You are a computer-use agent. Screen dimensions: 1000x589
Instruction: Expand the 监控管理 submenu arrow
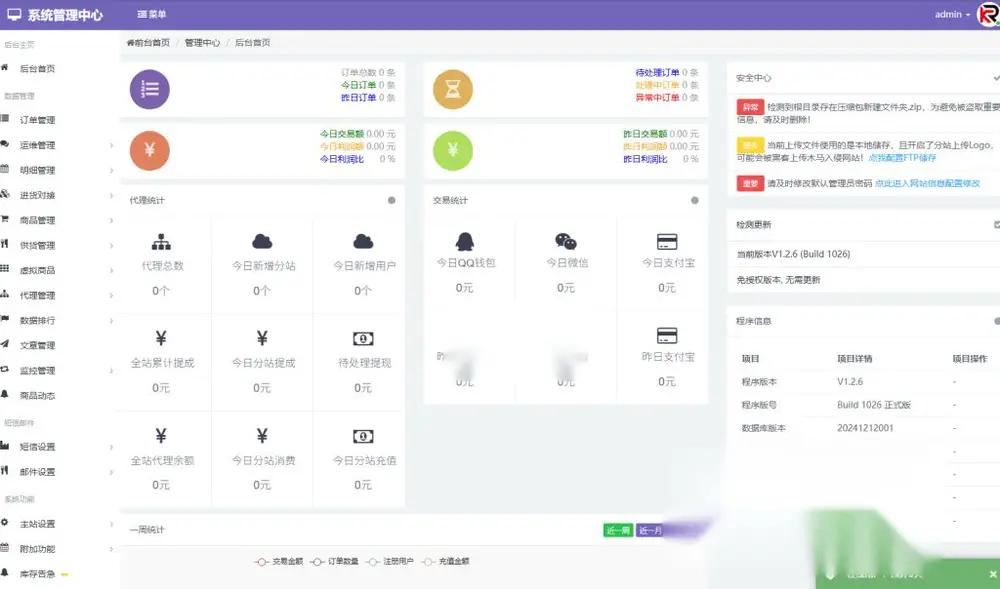(x=111, y=370)
